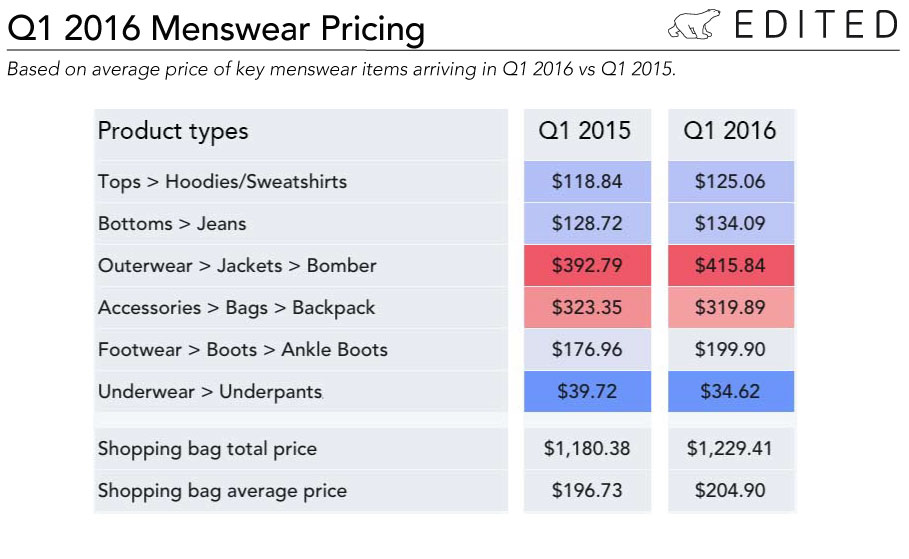Click the blue $39.72 underpants cell
Screen dimensions: 909x559
coord(587,391)
